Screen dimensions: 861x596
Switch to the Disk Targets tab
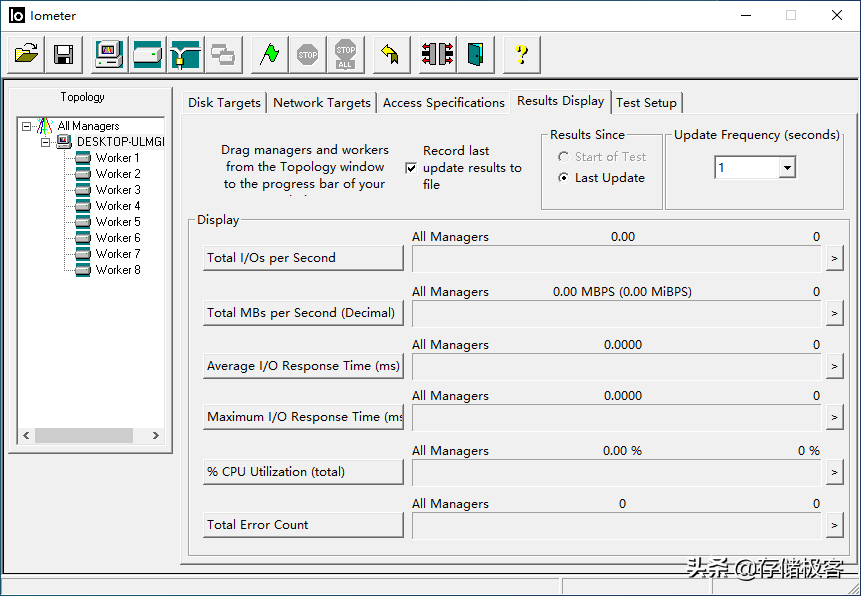pyautogui.click(x=225, y=103)
